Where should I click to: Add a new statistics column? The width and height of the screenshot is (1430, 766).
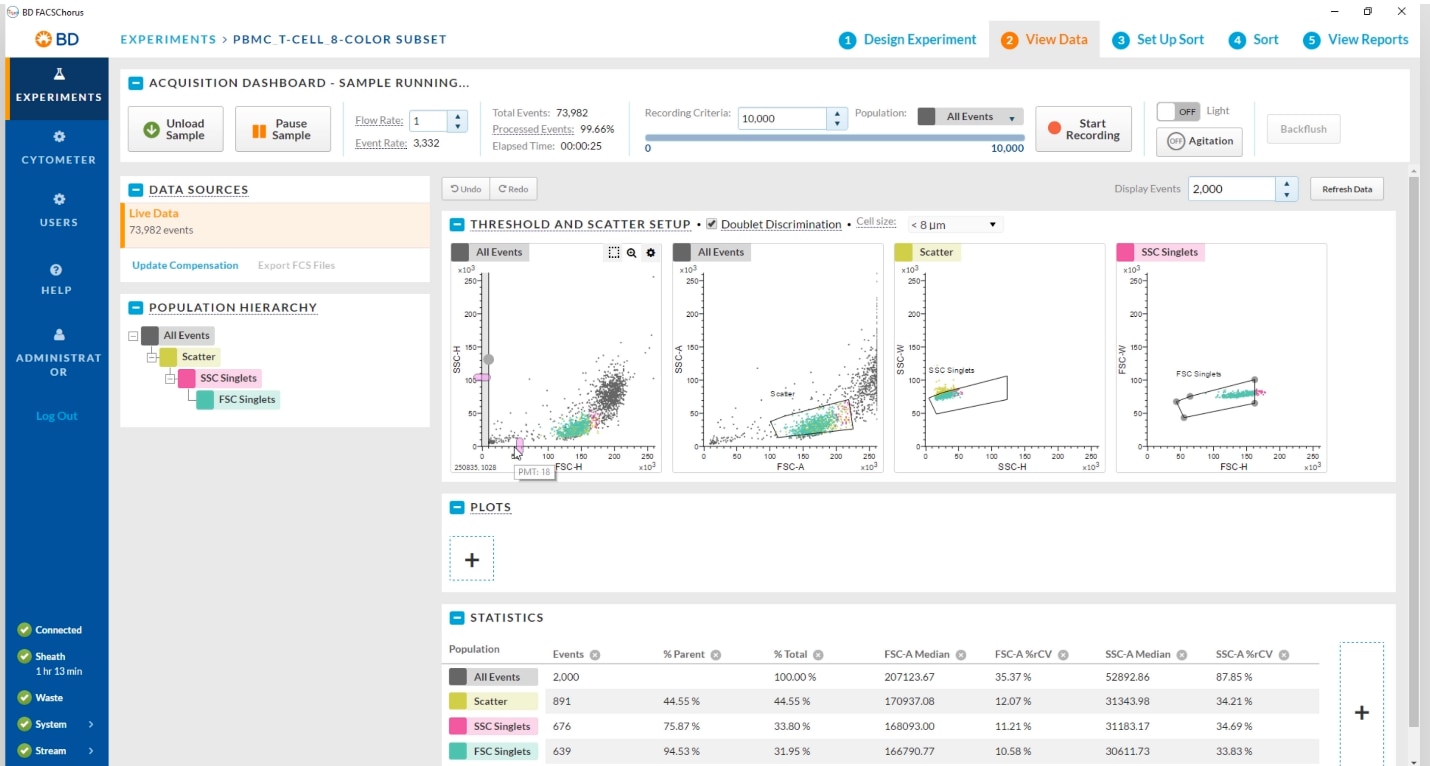point(1361,712)
